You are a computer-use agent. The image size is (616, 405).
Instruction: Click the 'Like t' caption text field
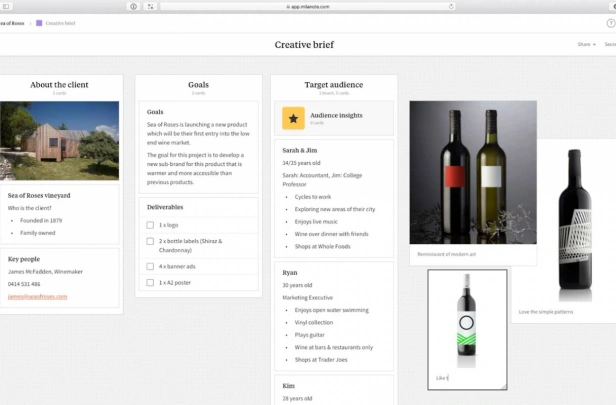pyautogui.click(x=467, y=378)
